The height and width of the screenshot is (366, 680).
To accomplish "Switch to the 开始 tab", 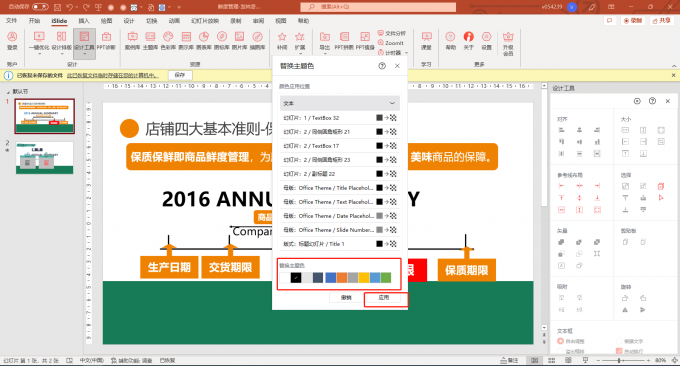I will (x=34, y=21).
